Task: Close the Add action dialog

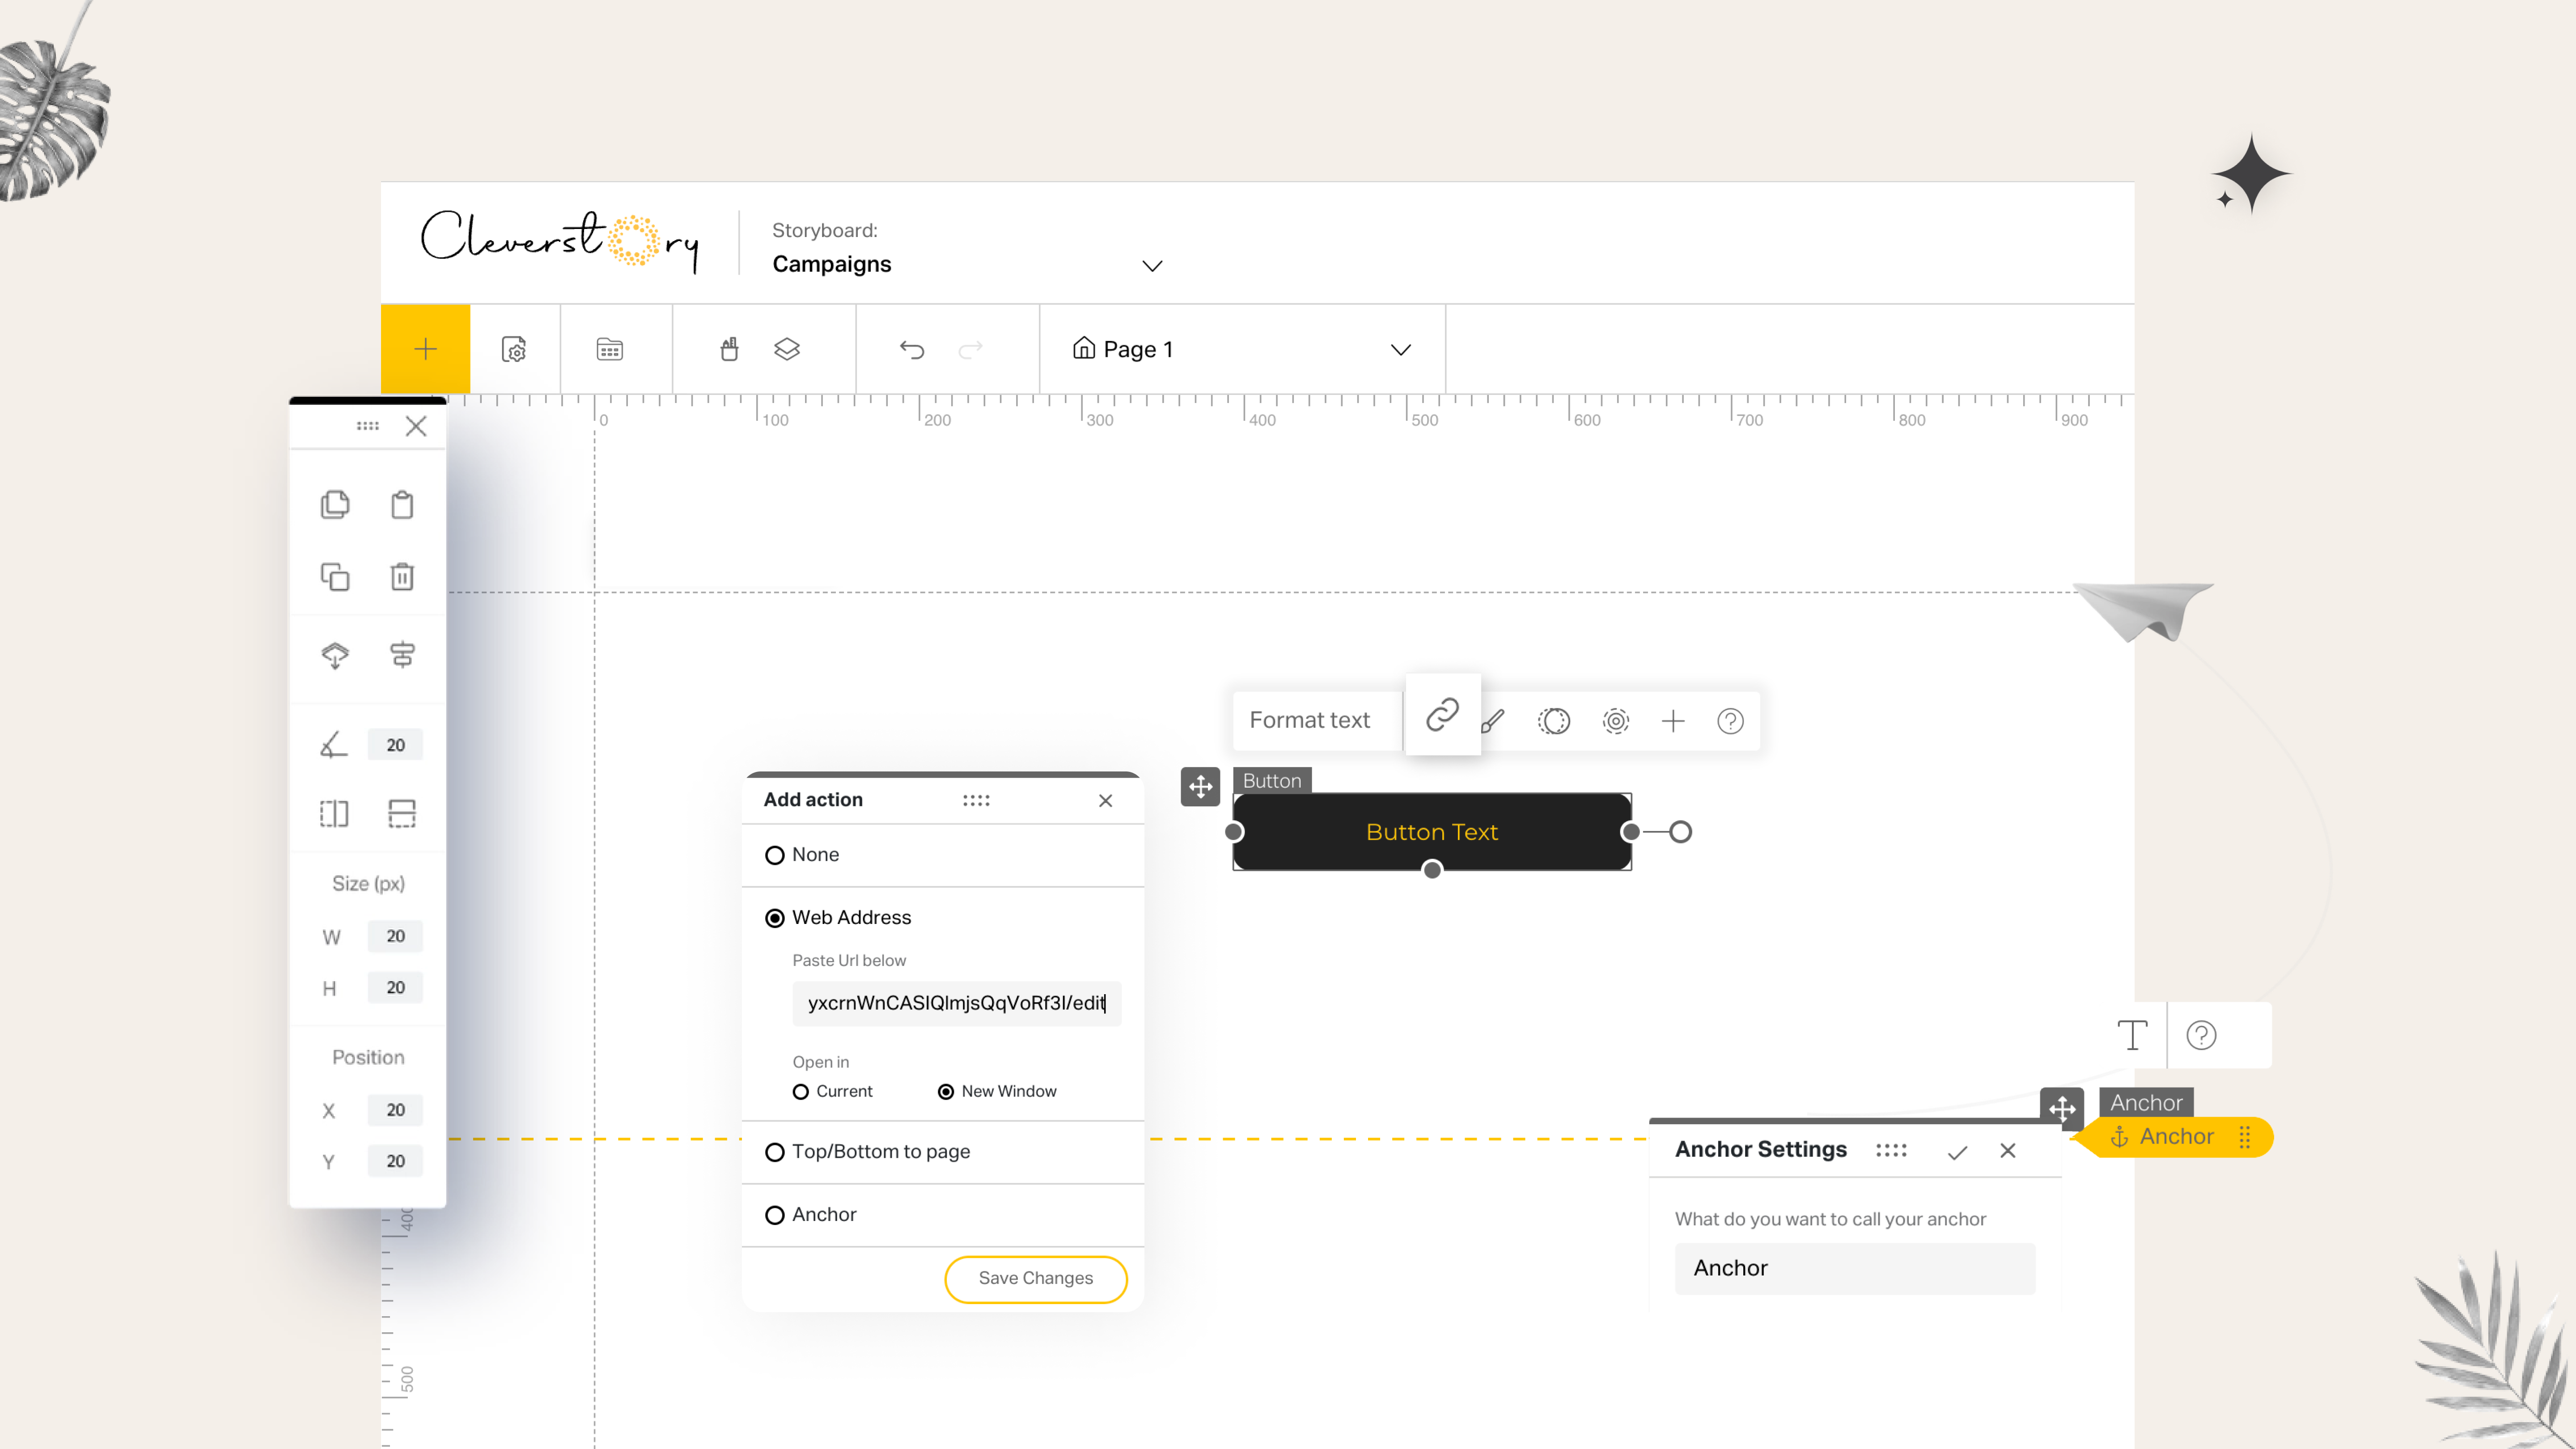Action: [1105, 800]
